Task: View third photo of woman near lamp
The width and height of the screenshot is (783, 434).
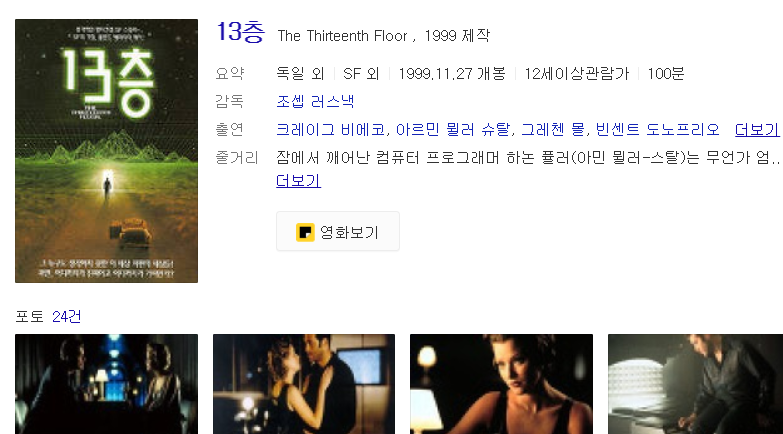Action: (501, 384)
